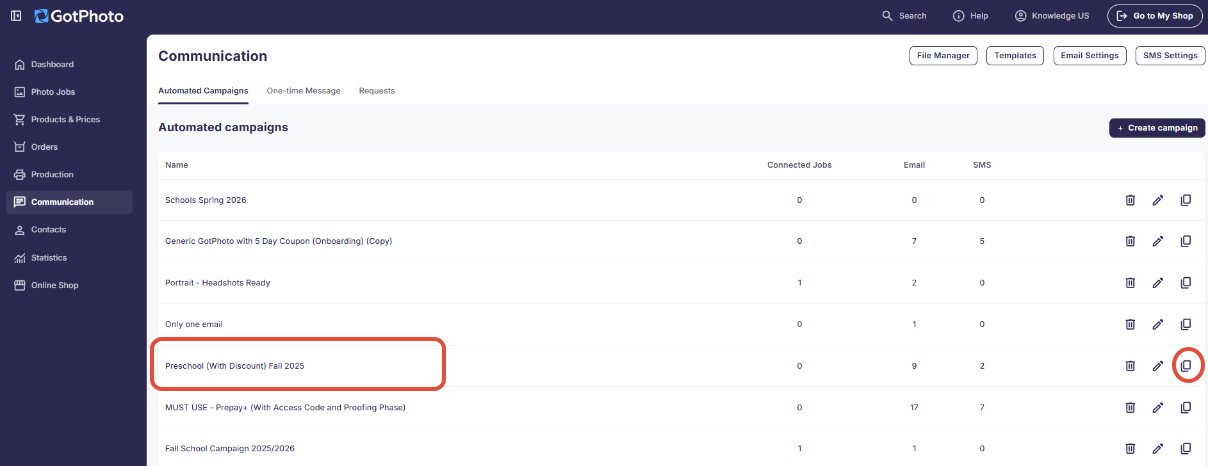Click MUST USE - Prepay+ campaign name
Image resolution: width=1208 pixels, height=466 pixels.
pyautogui.click(x=285, y=407)
